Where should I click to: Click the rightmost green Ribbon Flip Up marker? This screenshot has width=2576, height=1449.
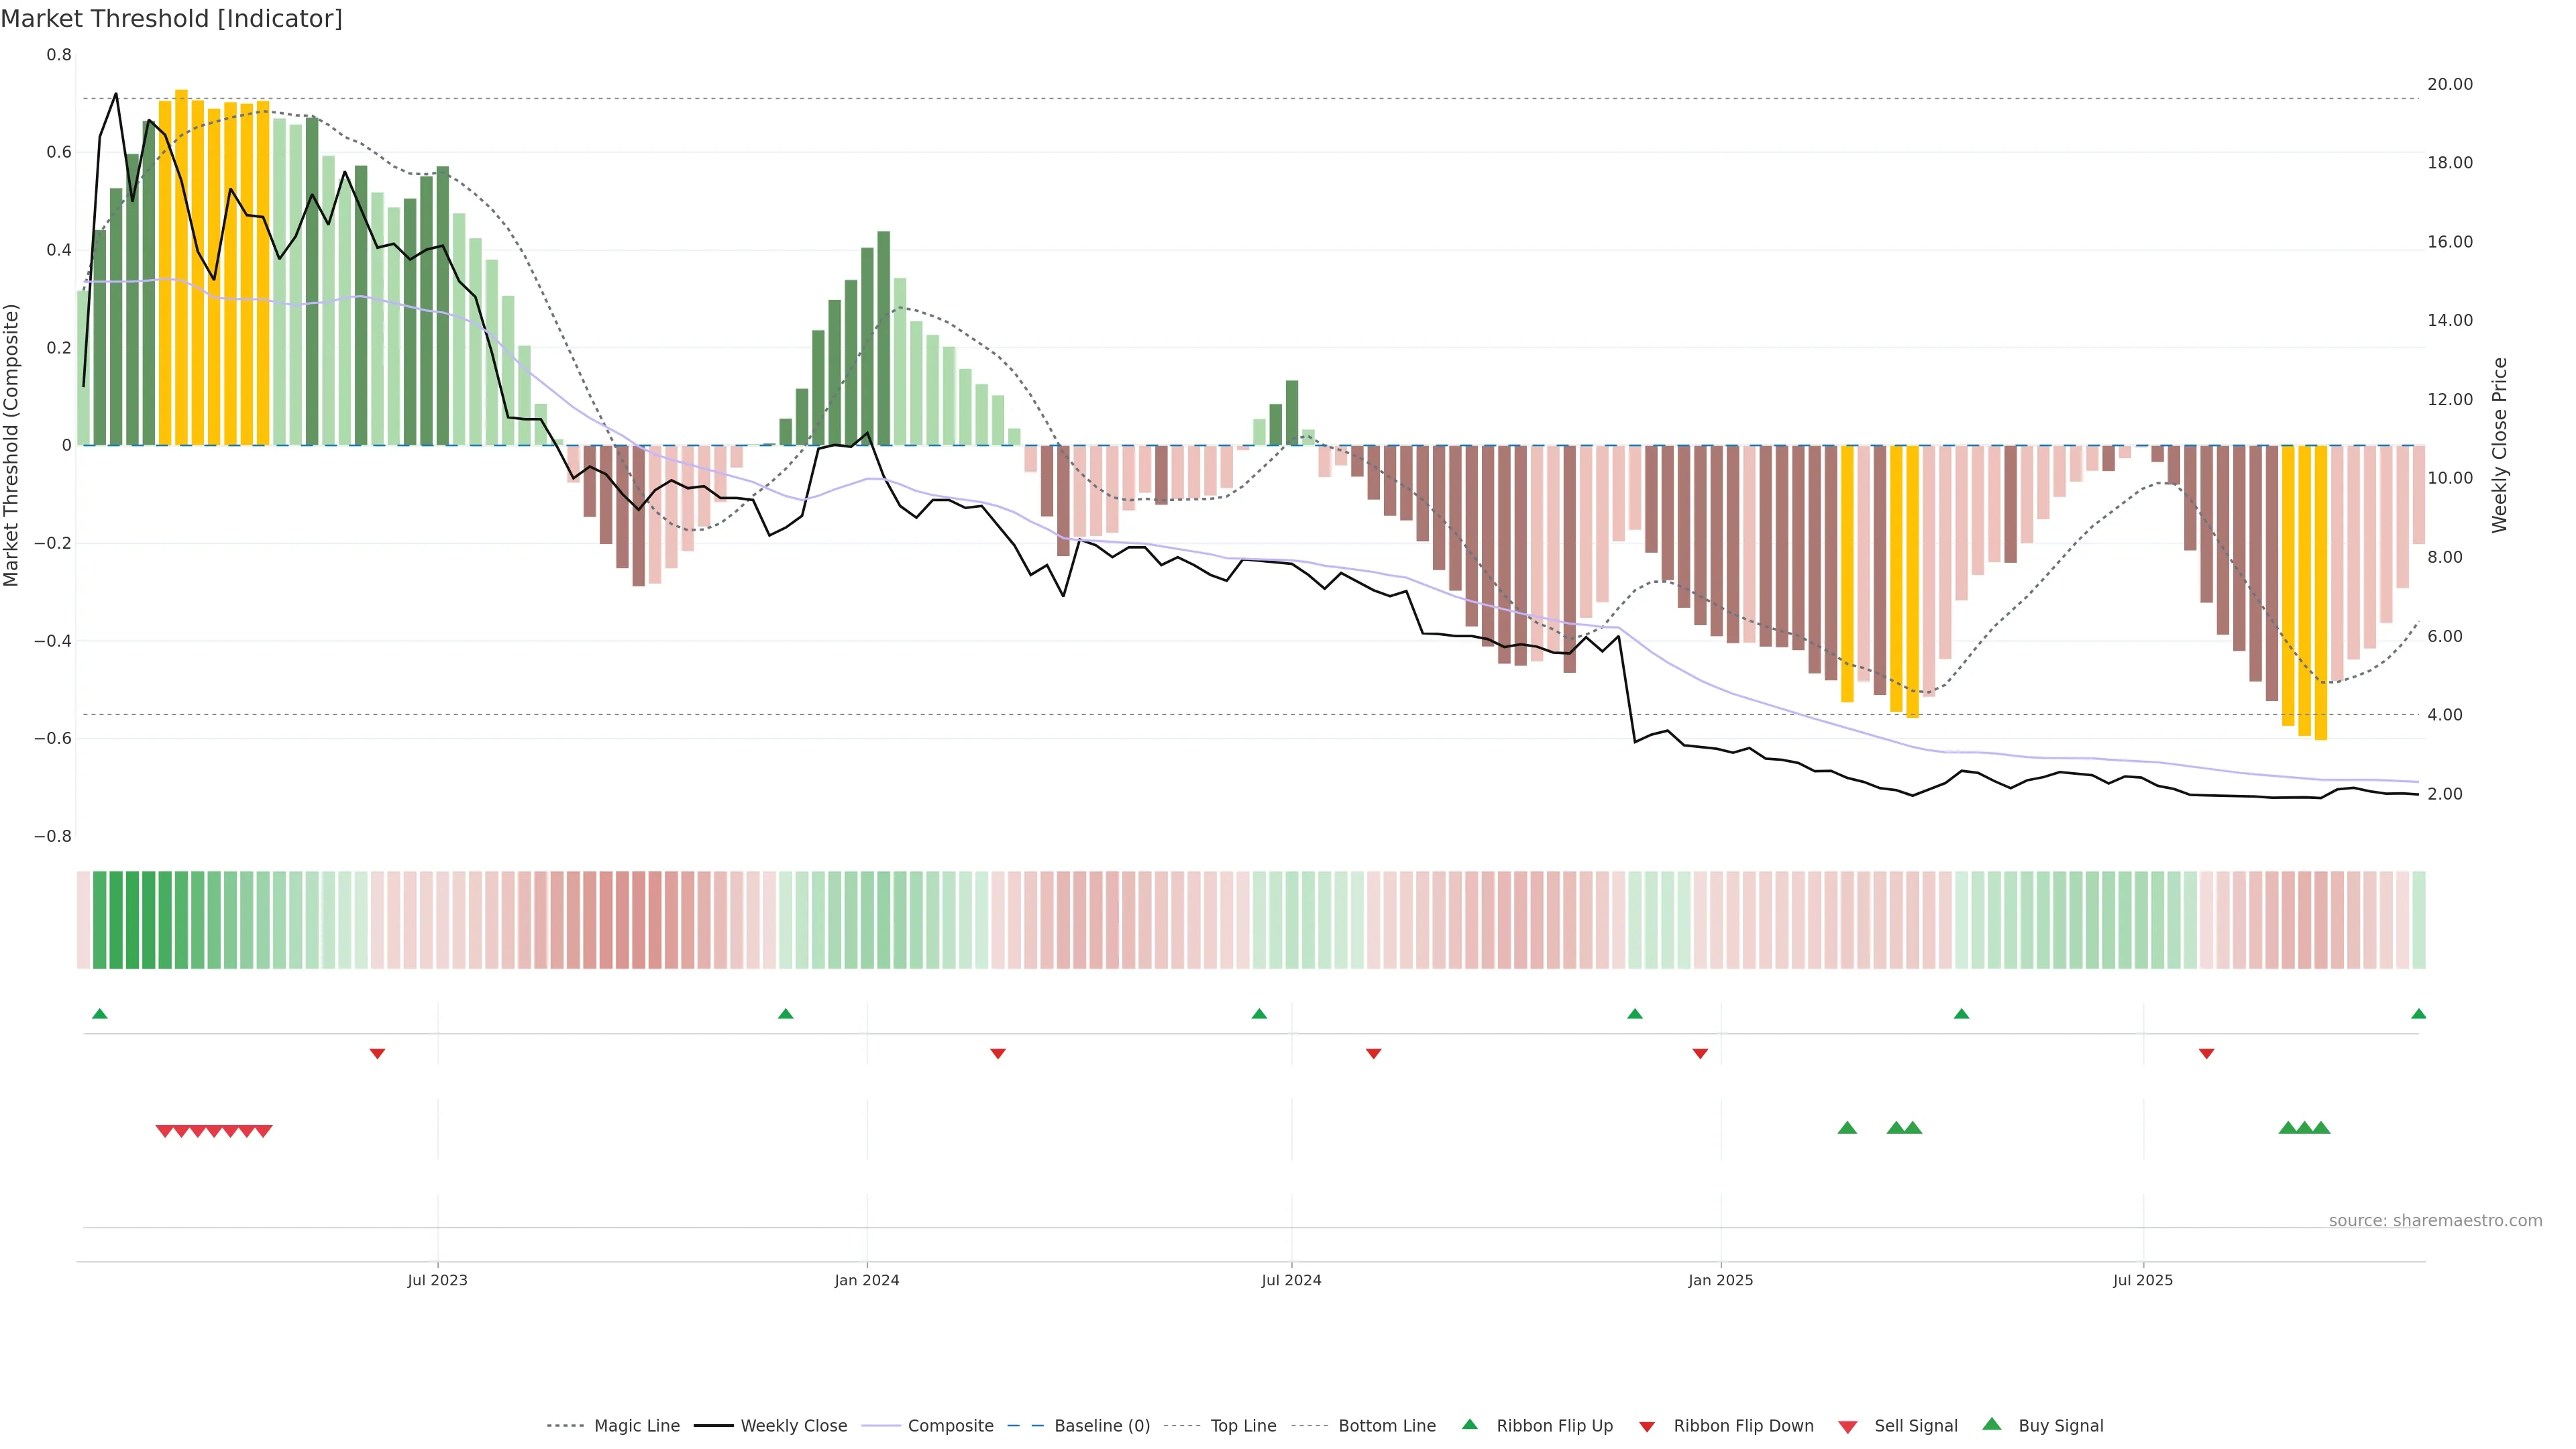[2418, 1014]
